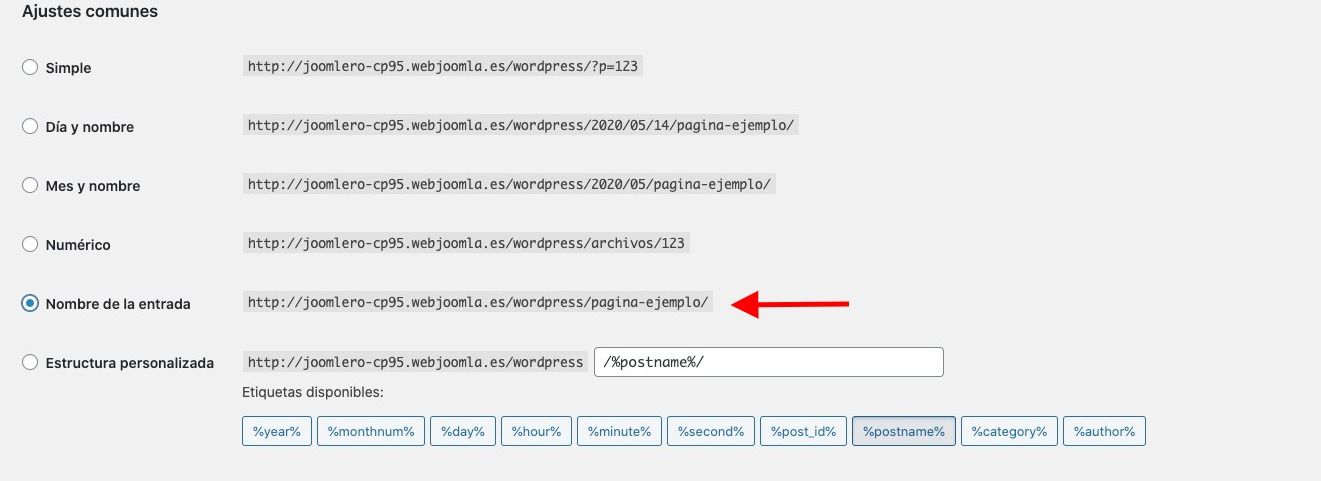Click the Etiquetas disponibles label

click(313, 393)
